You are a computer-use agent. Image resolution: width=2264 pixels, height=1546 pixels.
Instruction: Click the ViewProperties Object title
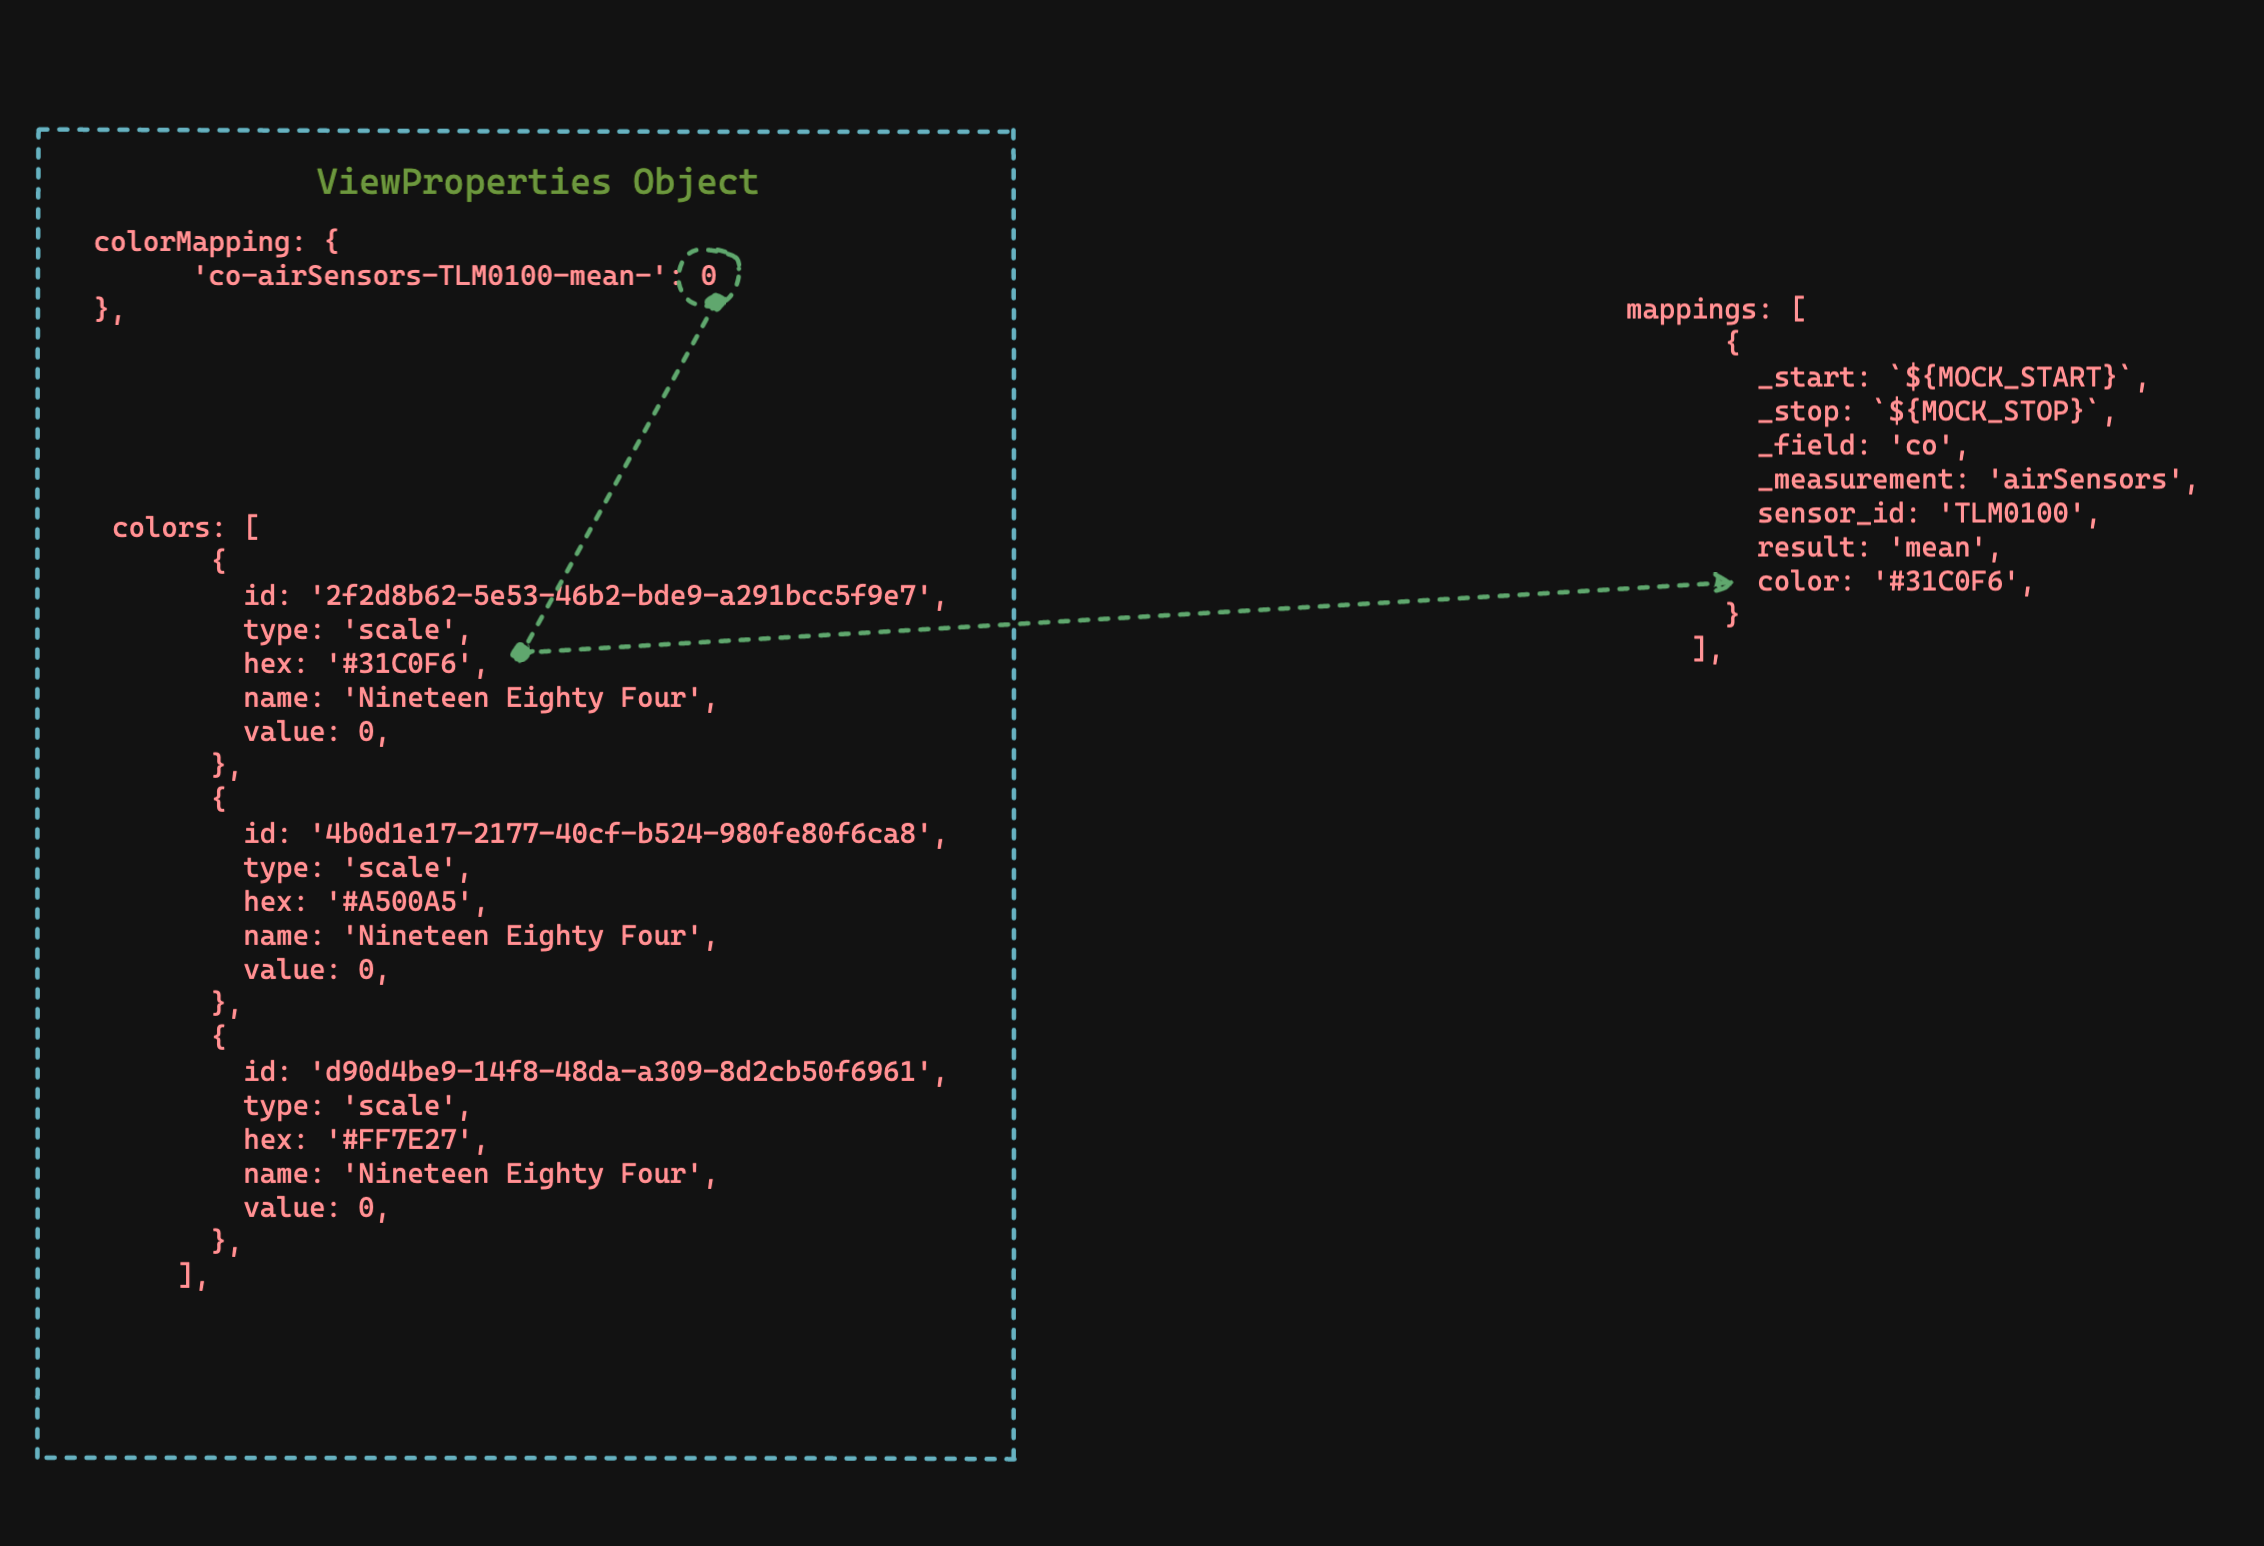point(537,182)
